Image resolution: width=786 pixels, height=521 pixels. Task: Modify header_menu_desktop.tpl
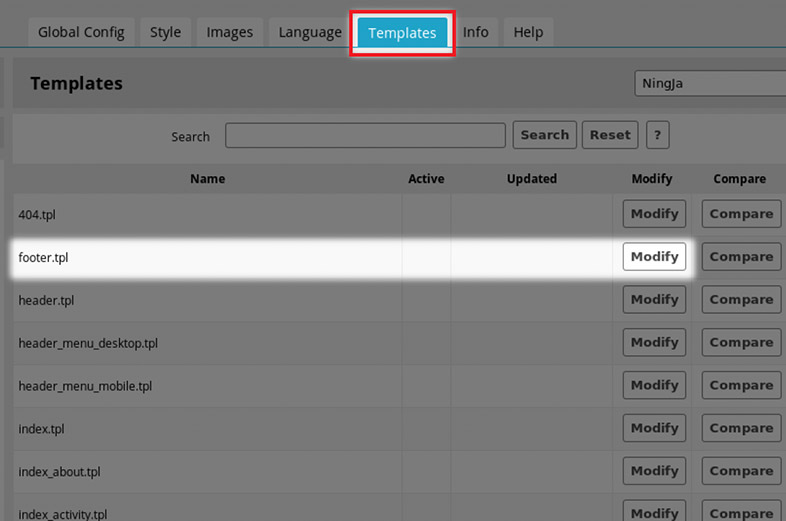pyautogui.click(x=654, y=342)
